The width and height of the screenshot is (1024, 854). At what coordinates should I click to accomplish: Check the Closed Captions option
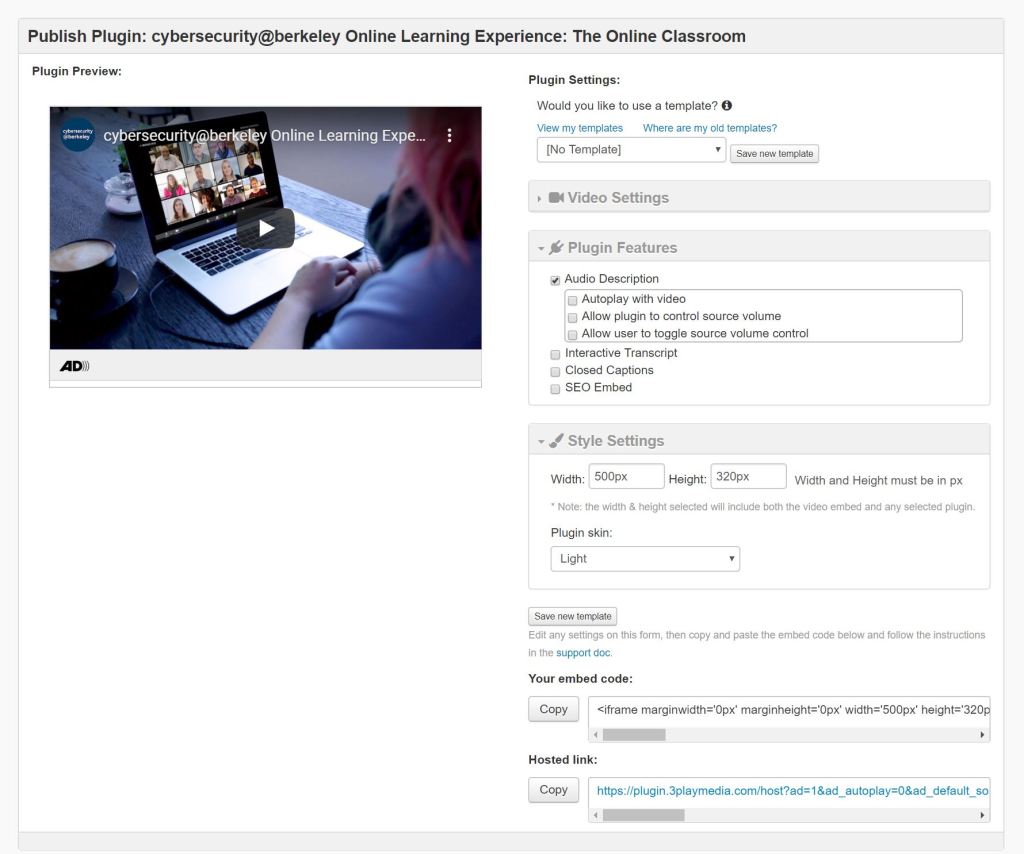point(555,371)
